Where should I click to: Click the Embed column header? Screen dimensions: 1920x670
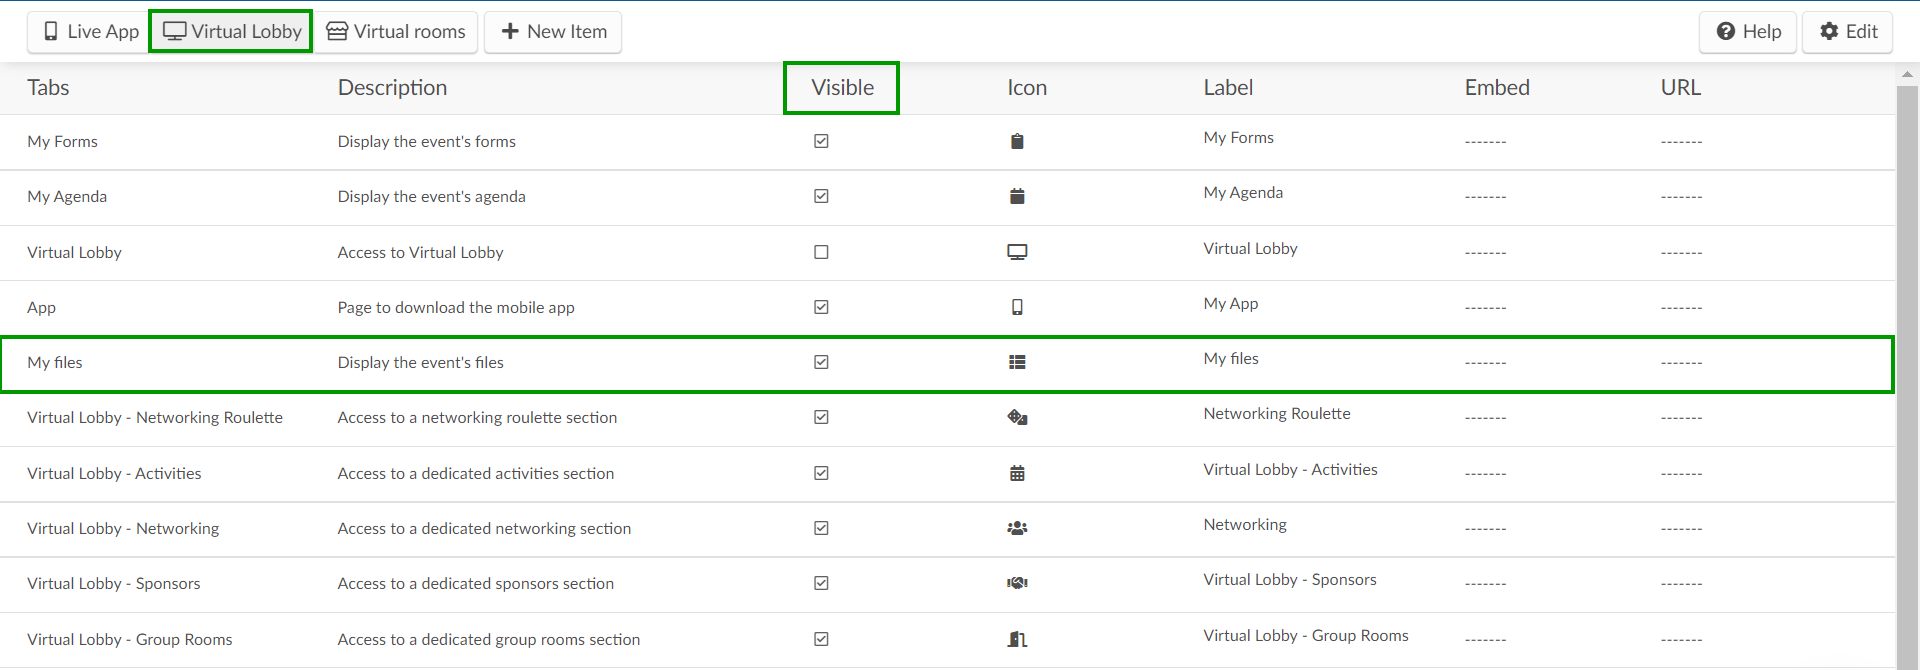(1497, 88)
